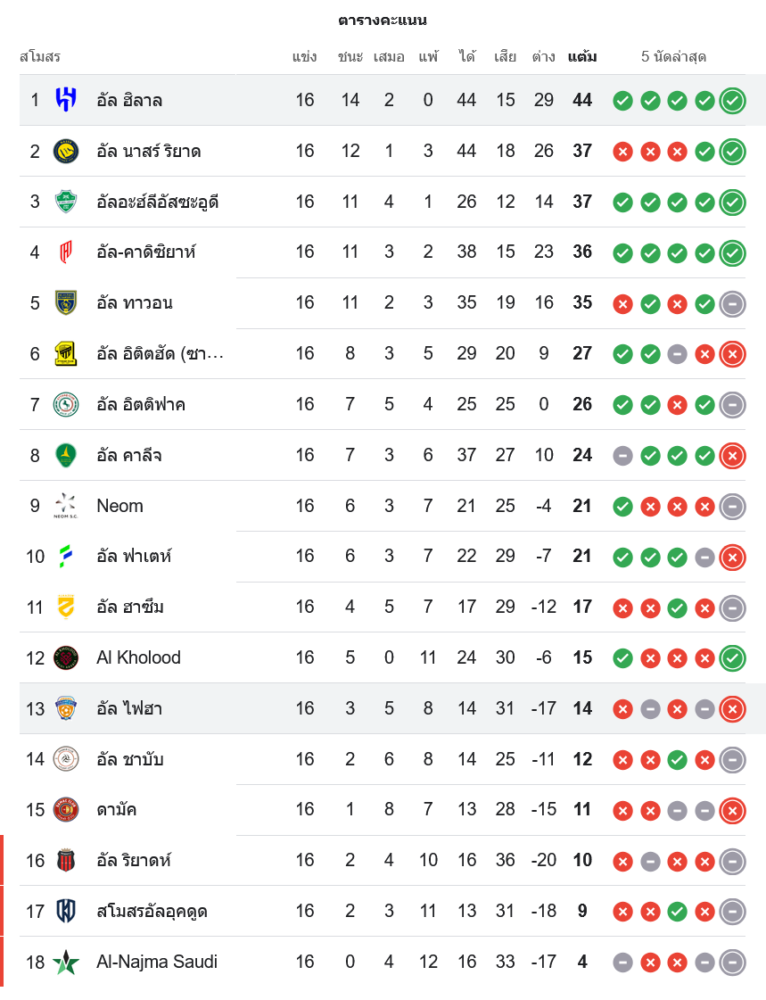The width and height of the screenshot is (766, 1000).
Task: Click Al Taawoun's latest match draw indicator
Action: point(732,303)
